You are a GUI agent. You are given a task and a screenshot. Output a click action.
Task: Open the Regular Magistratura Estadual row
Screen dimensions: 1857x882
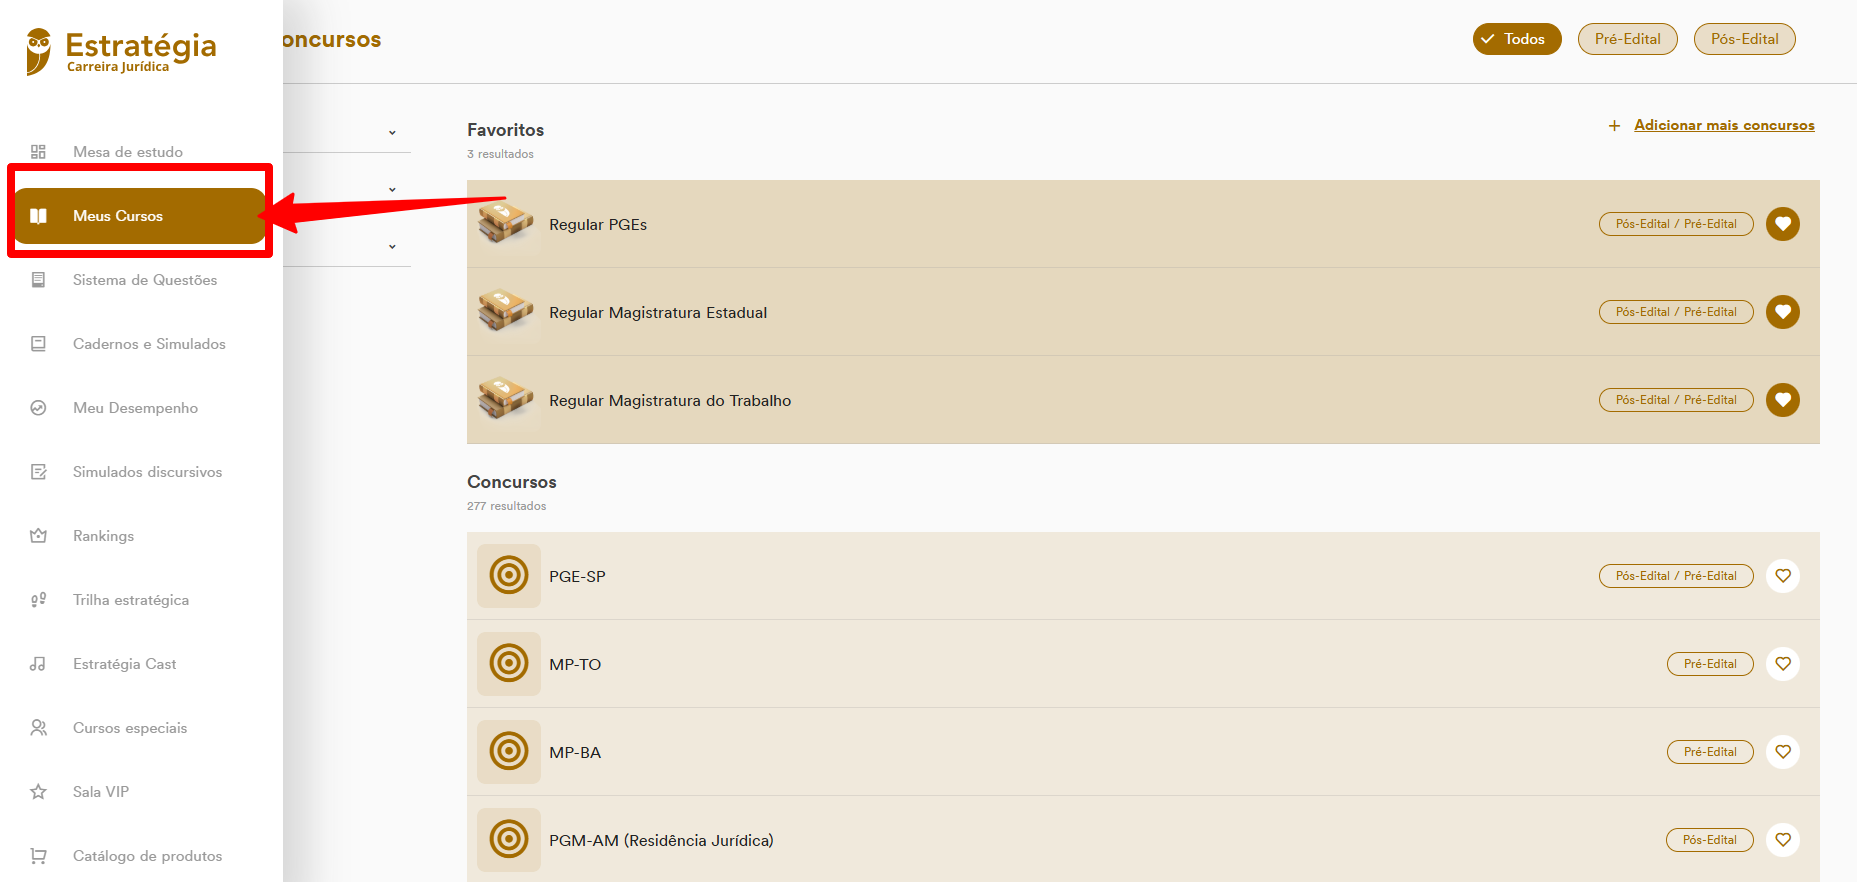(x=658, y=312)
